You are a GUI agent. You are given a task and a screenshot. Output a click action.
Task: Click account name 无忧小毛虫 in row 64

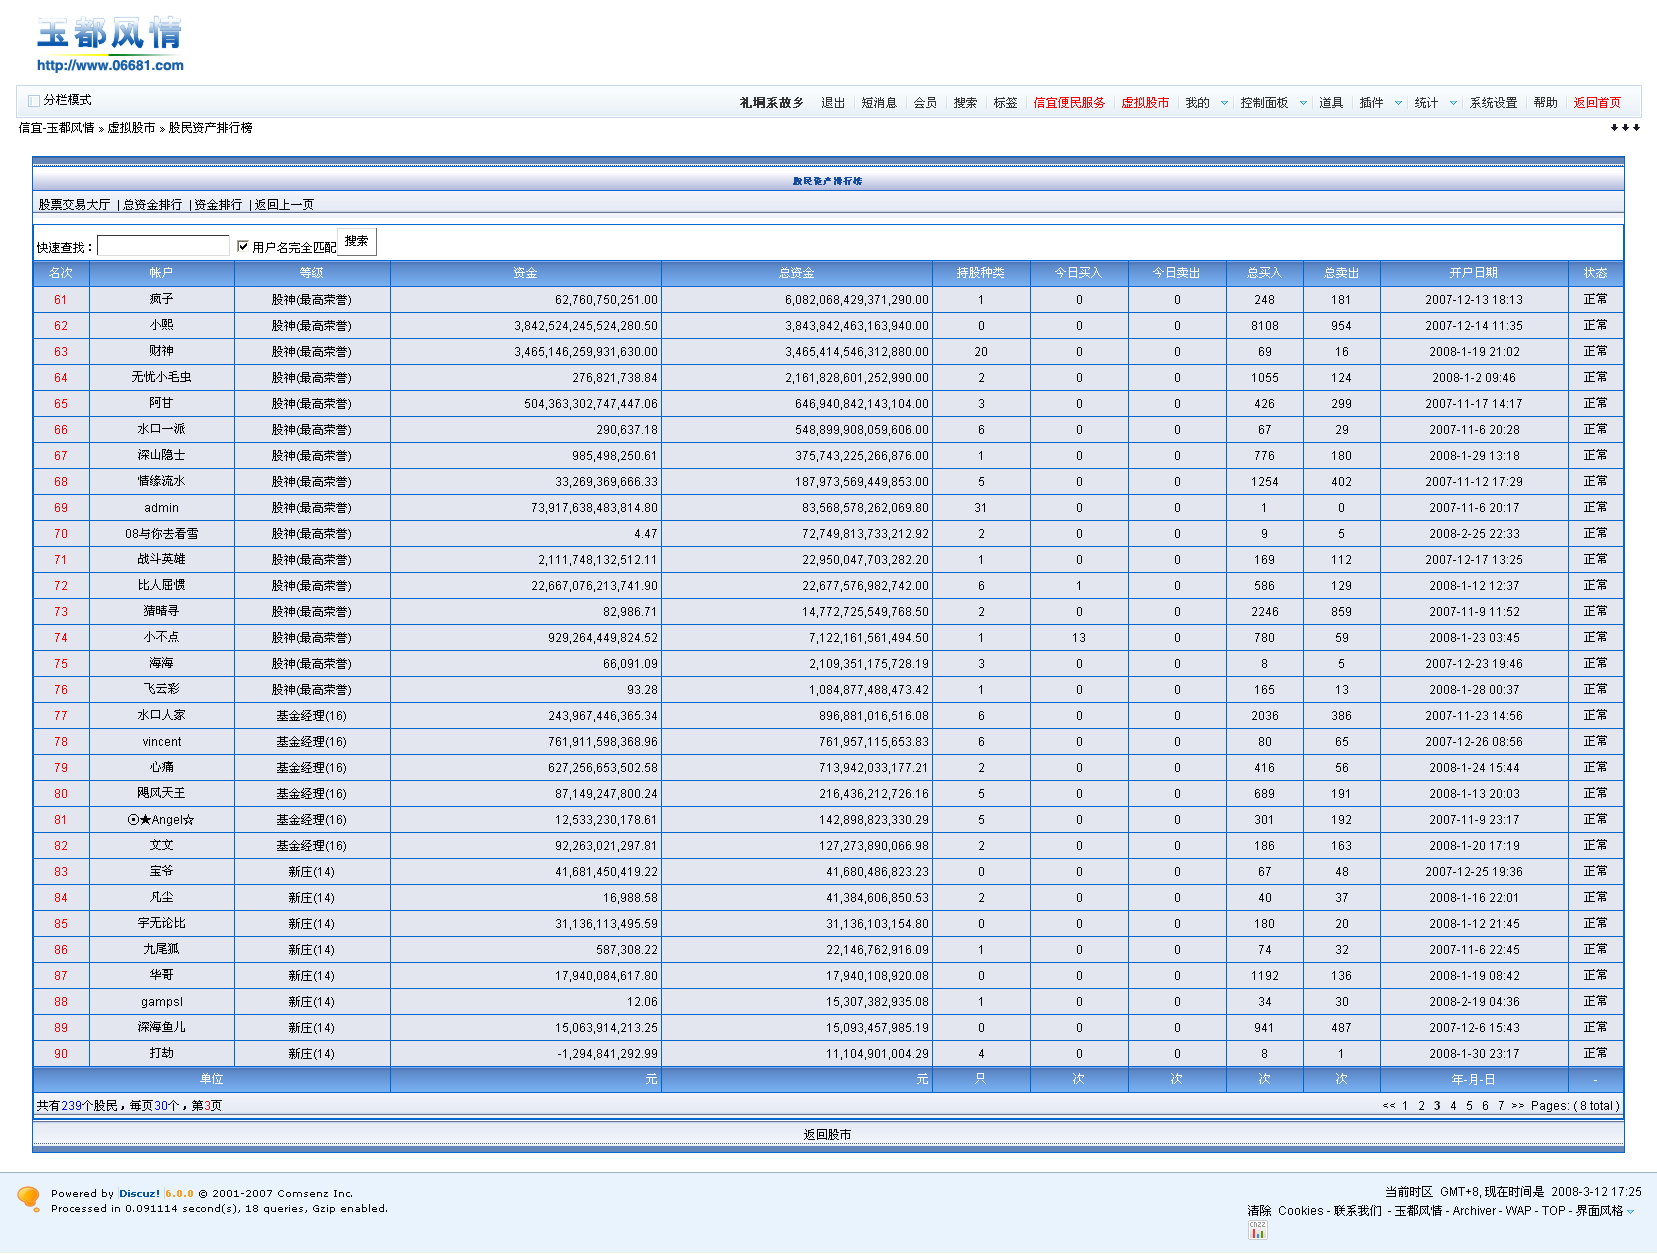(161, 378)
